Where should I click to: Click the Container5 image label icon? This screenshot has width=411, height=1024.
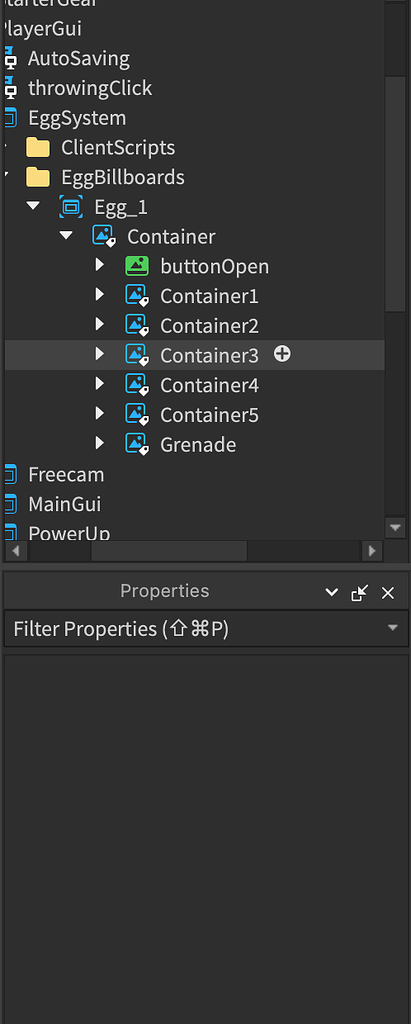pyautogui.click(x=137, y=415)
